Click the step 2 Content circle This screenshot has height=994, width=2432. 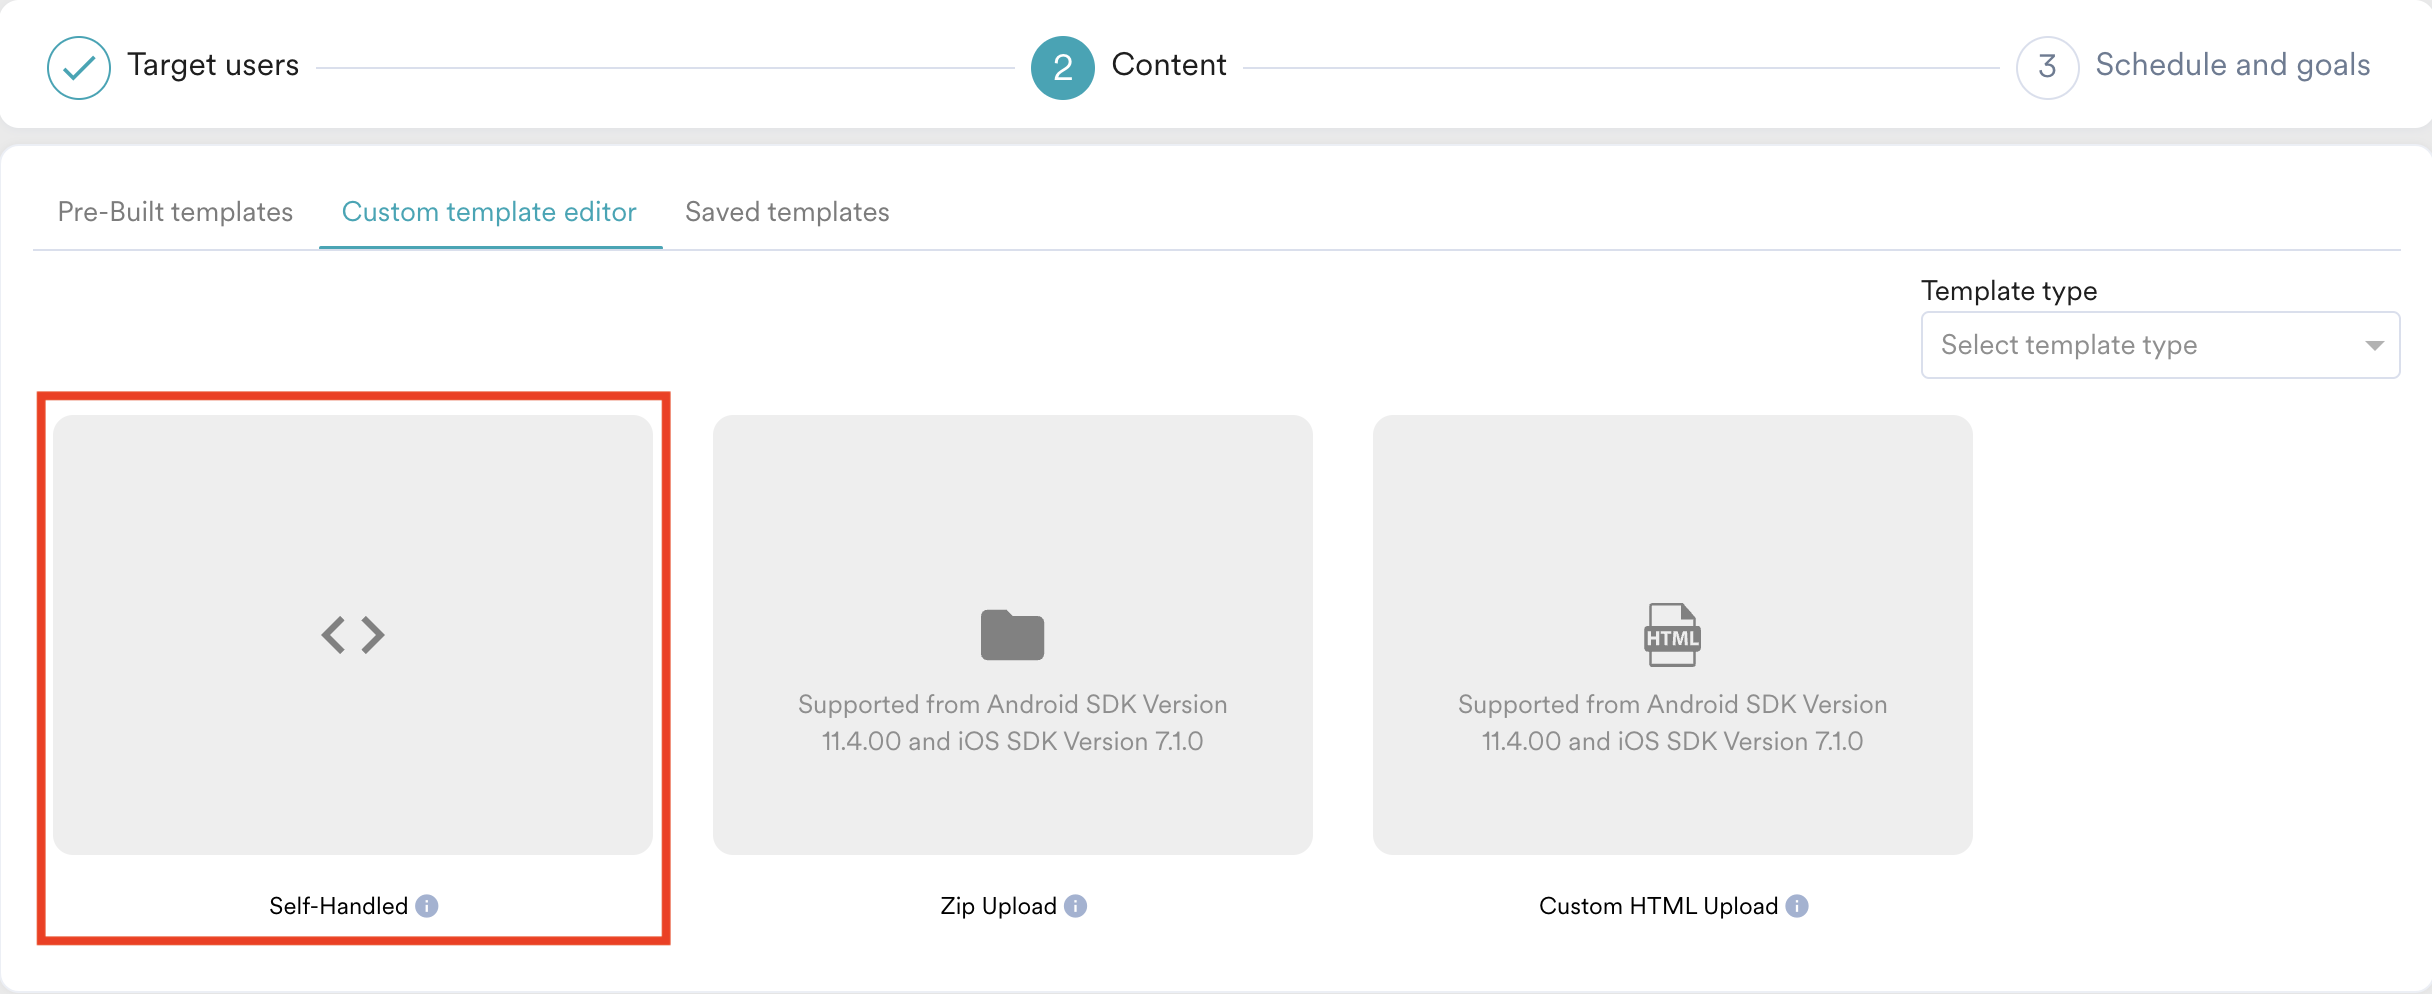(x=1062, y=67)
